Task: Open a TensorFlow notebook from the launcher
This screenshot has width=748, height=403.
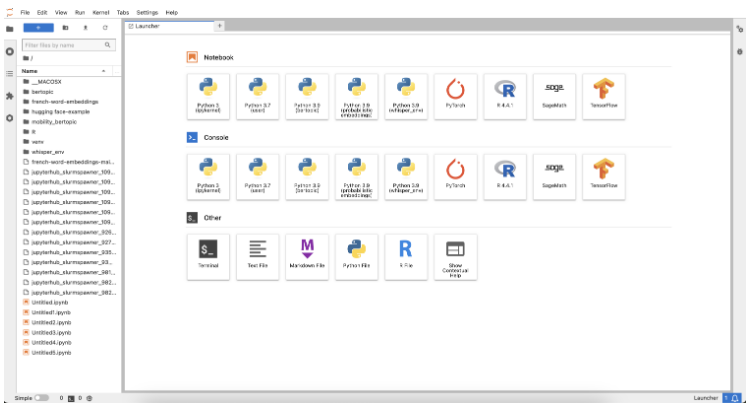Action: click(x=603, y=96)
